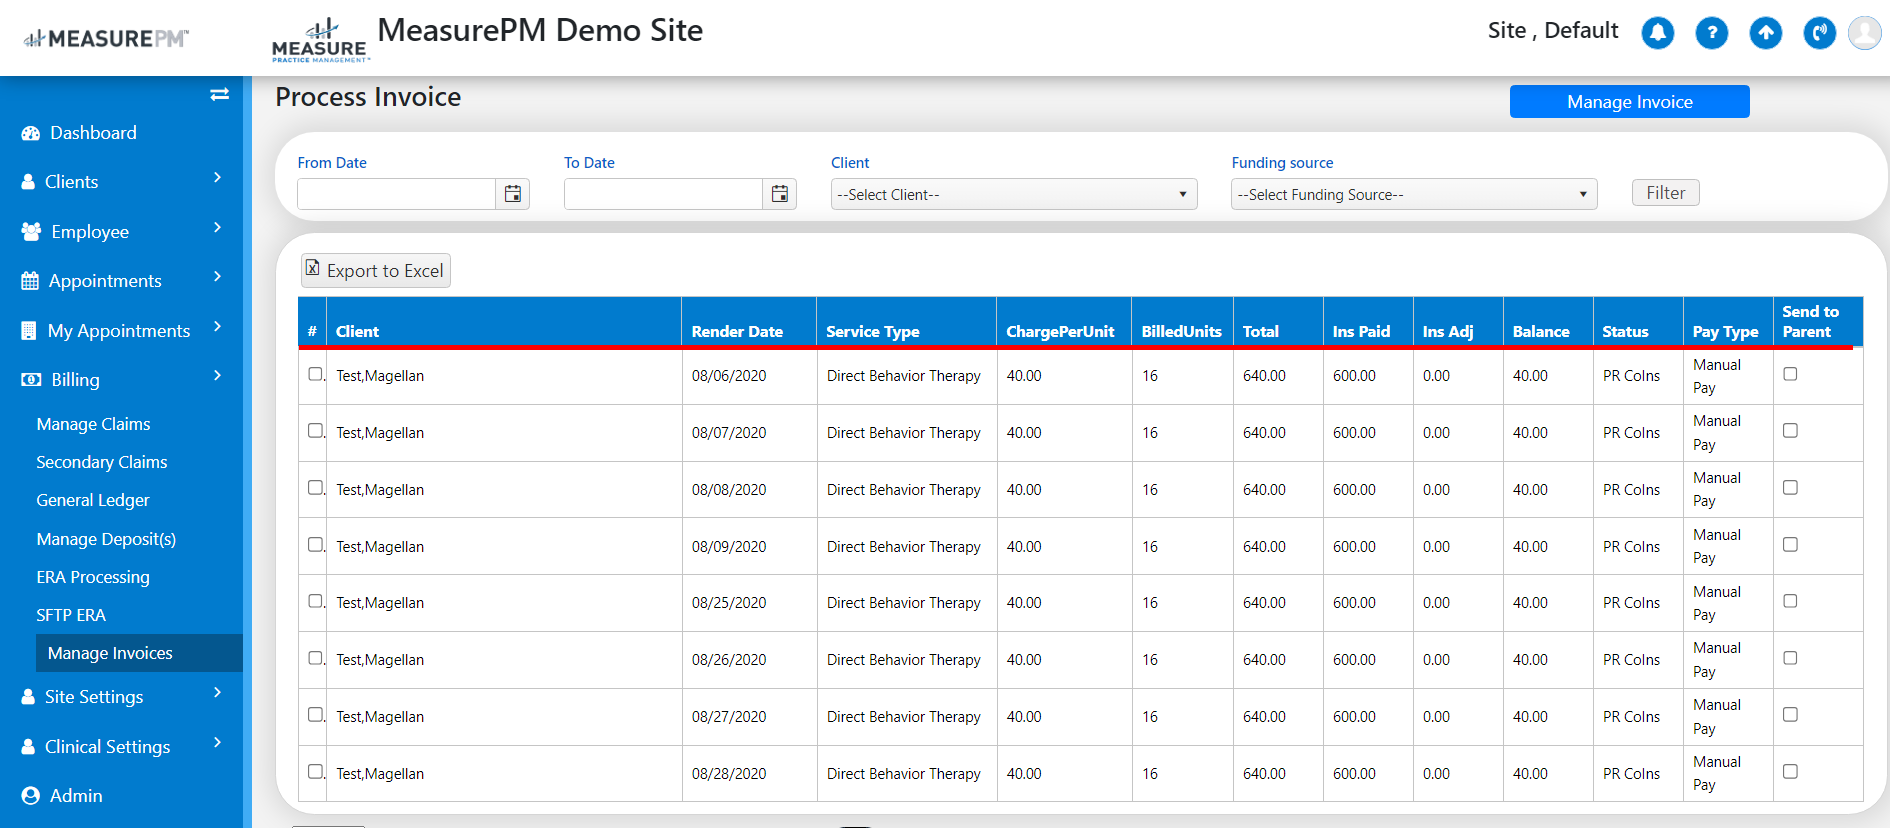The height and width of the screenshot is (828, 1890).
Task: Click the Dashboard gauge icon
Action: 31,133
